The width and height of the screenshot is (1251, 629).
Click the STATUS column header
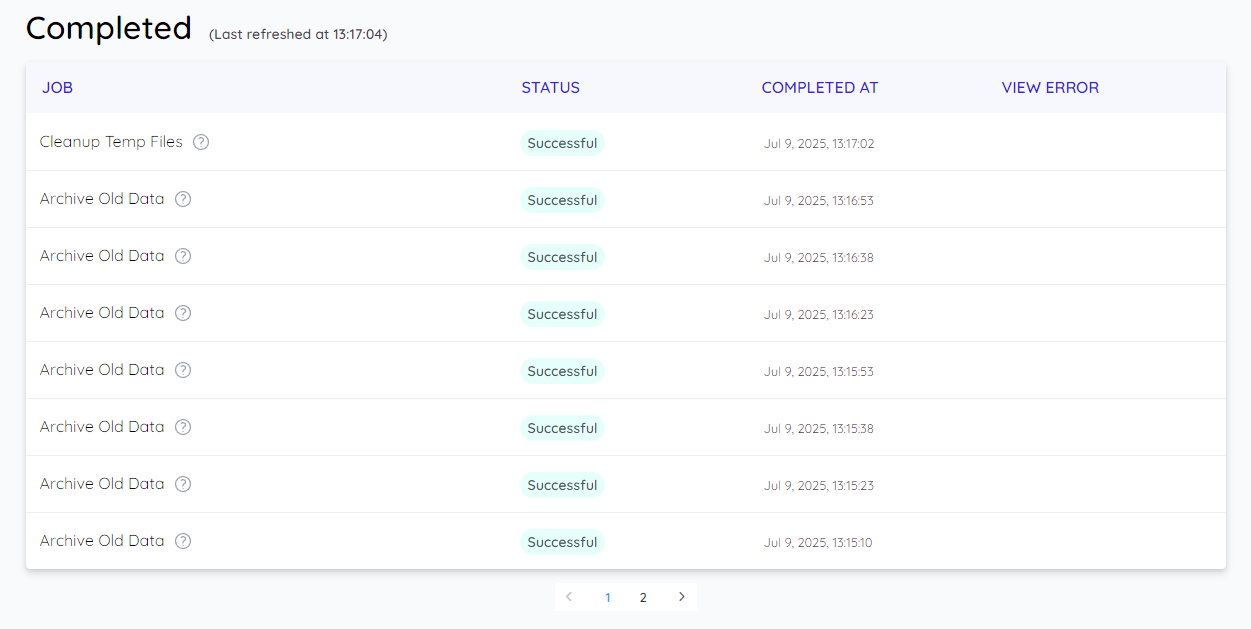(x=551, y=88)
